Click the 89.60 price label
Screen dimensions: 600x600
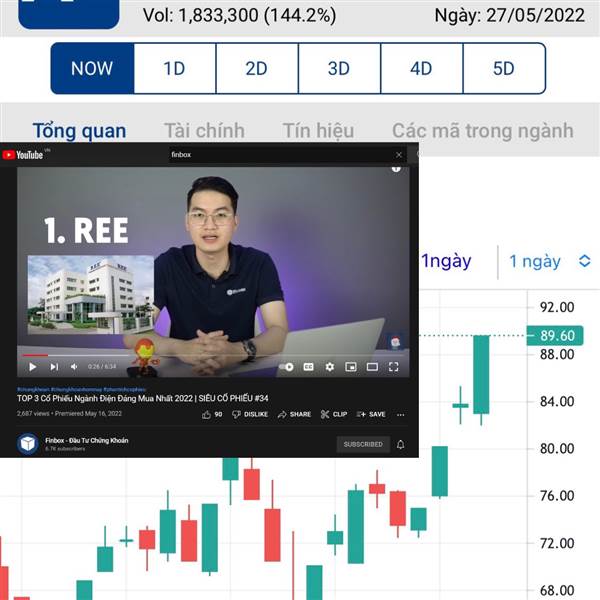click(x=555, y=336)
